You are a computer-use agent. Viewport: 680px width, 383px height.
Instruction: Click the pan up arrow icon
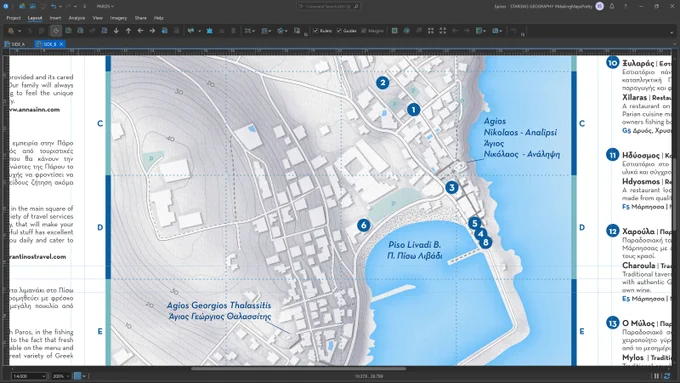pyautogui.click(x=128, y=31)
